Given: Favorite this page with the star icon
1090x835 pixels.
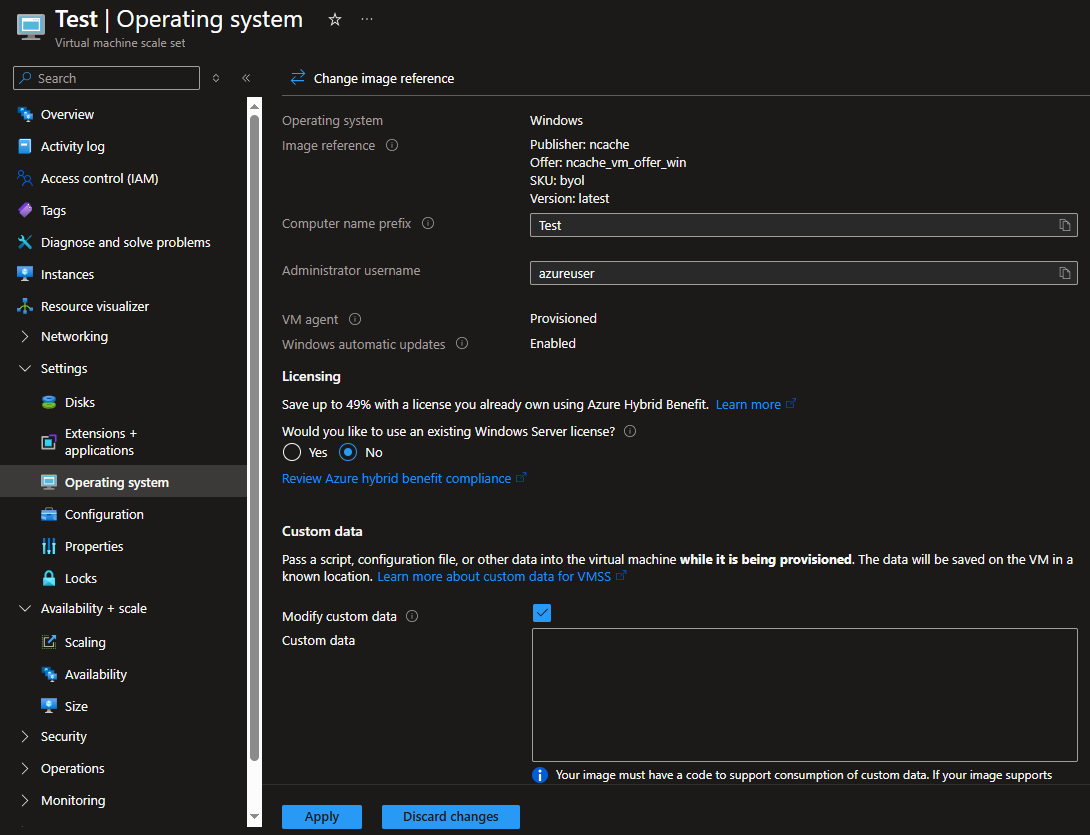Looking at the screenshot, I should coord(334,19).
